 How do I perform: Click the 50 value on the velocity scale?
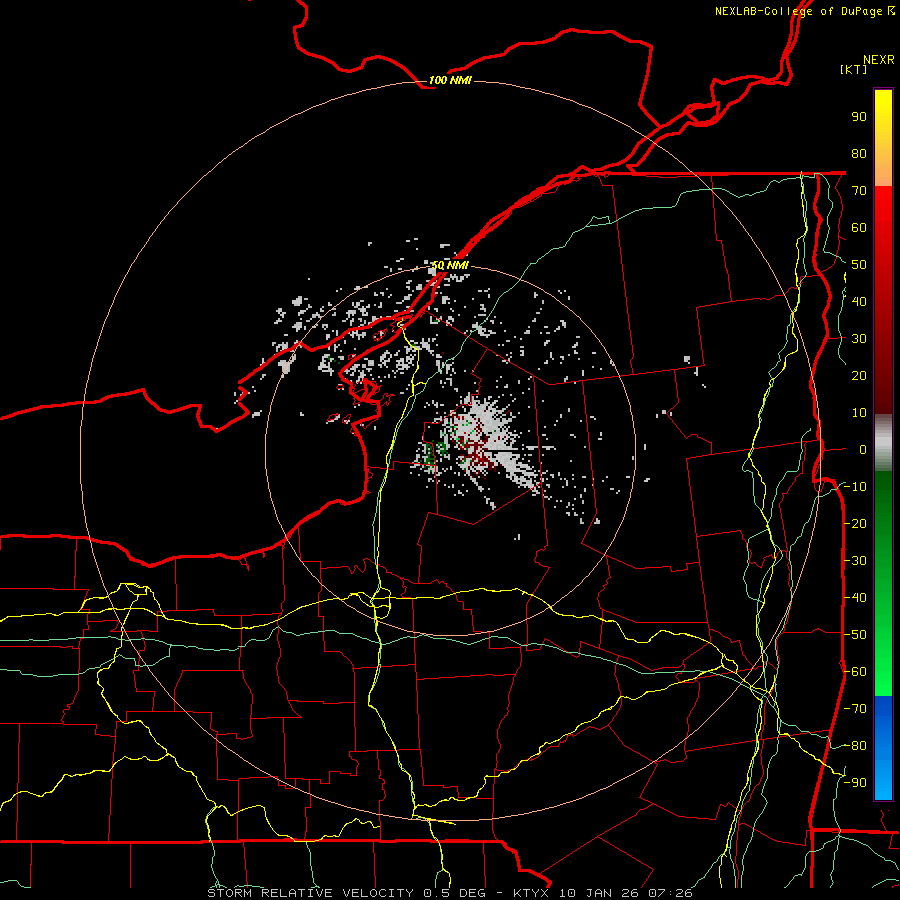pyautogui.click(x=859, y=265)
